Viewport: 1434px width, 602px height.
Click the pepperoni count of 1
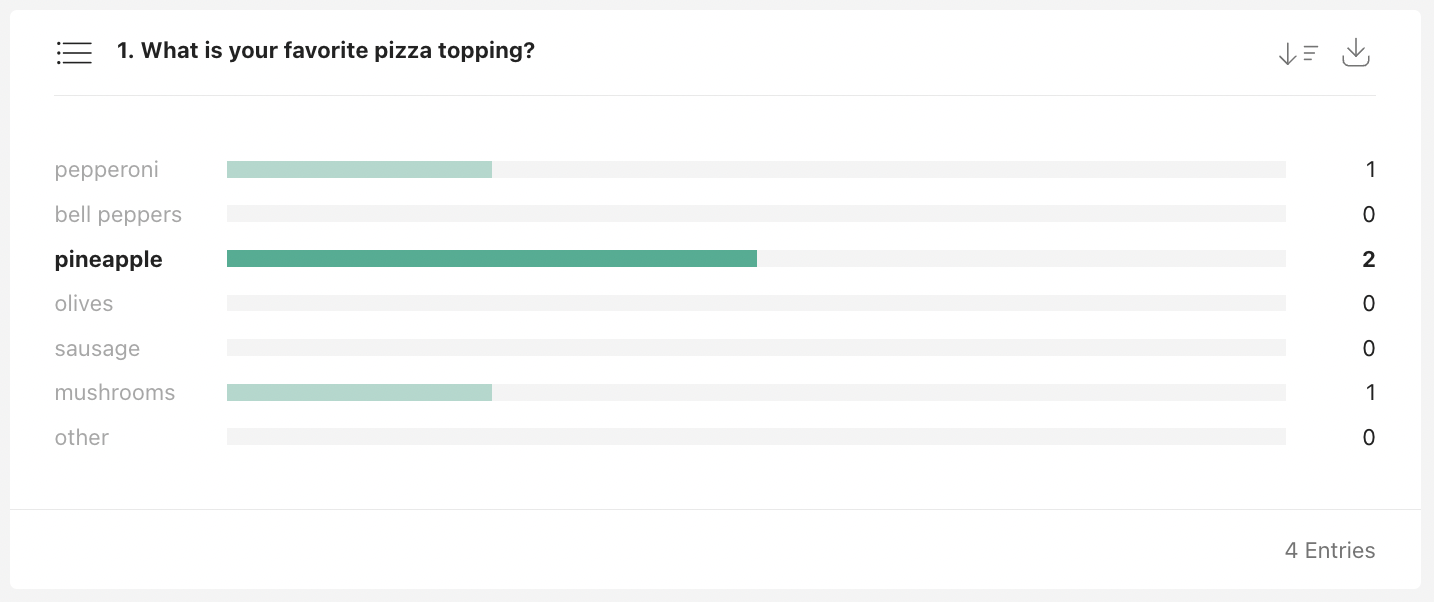(x=1370, y=170)
